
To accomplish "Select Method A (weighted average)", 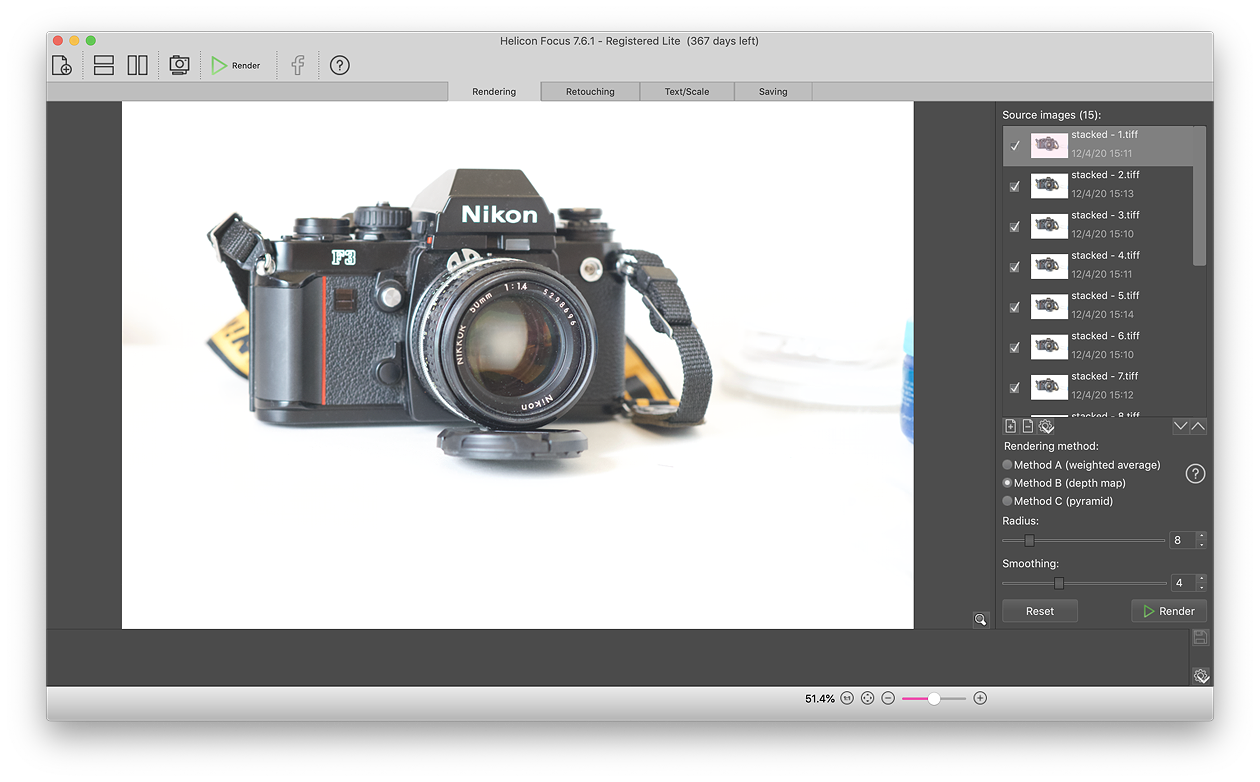I will point(1081,465).
